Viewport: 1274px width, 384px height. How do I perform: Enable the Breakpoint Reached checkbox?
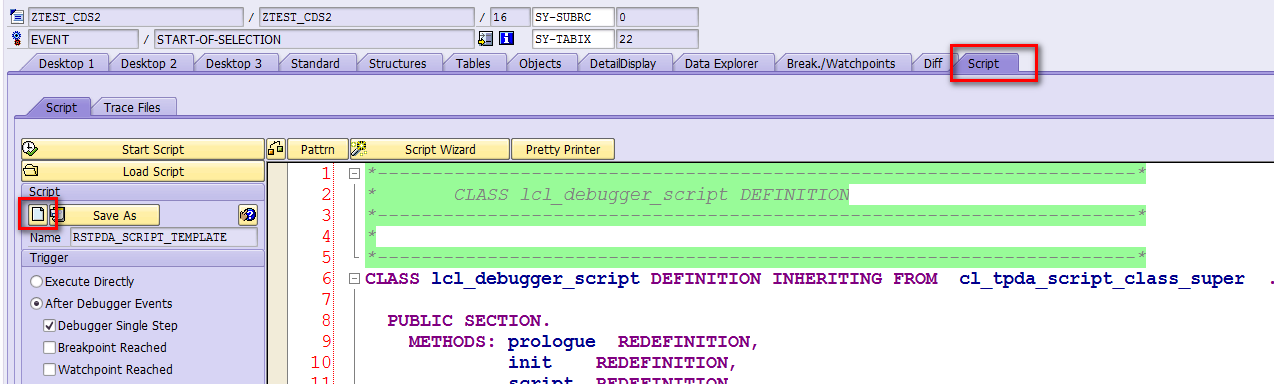click(x=49, y=348)
